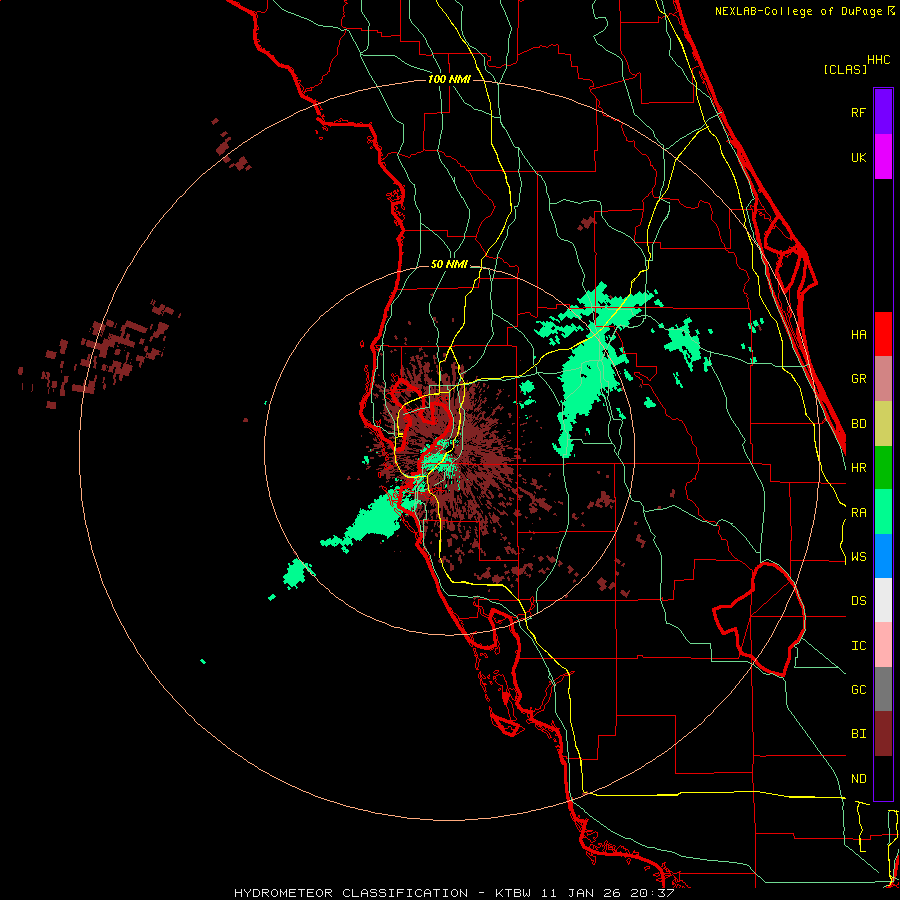
Task: Click the pink GR legend color swatch
Action: pyautogui.click(x=883, y=379)
